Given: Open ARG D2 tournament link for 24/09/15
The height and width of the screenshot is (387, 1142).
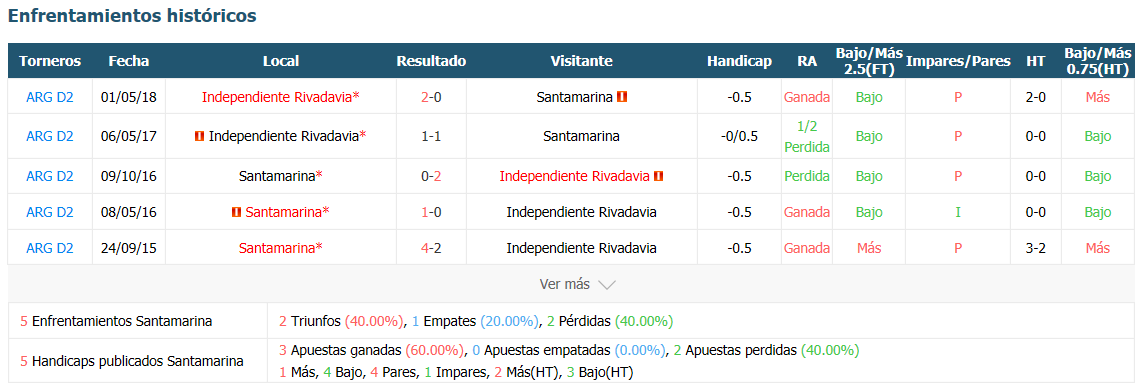Looking at the screenshot, I should (50, 248).
